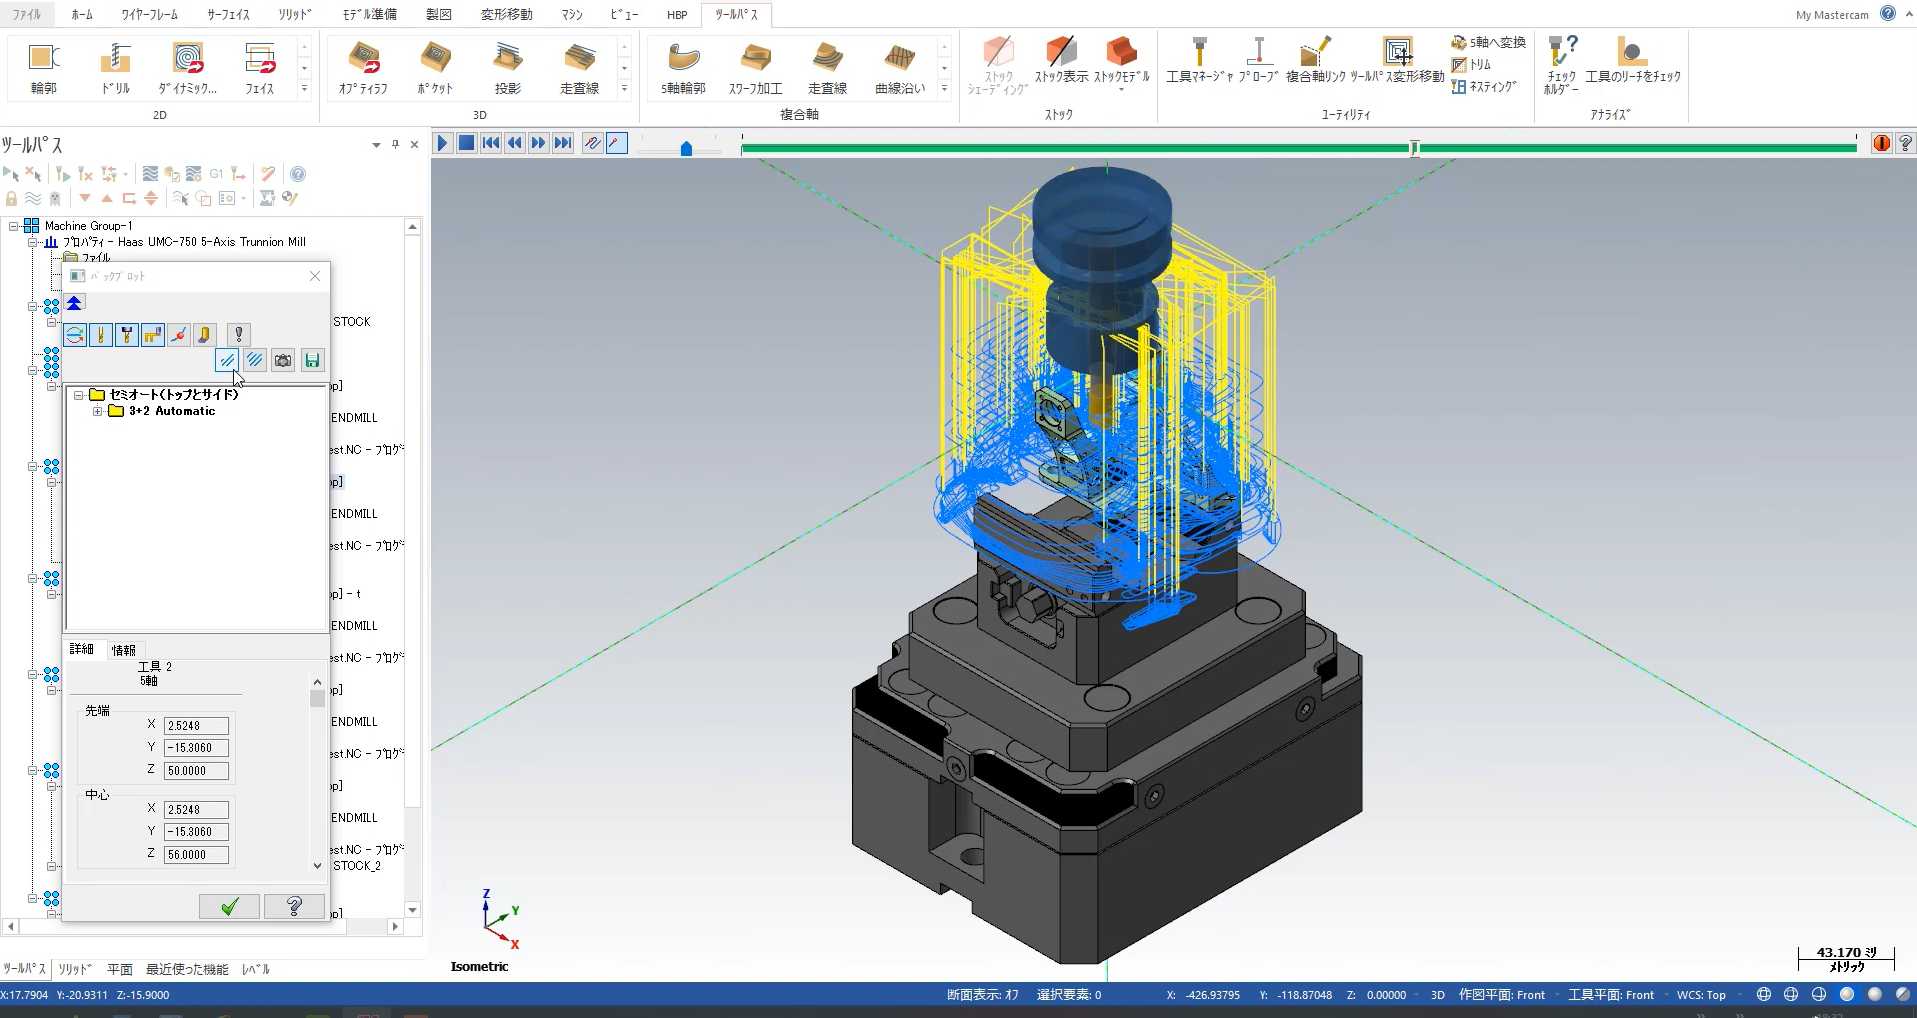
Task: Toggle tool display in backplot dialog
Action: coord(101,335)
